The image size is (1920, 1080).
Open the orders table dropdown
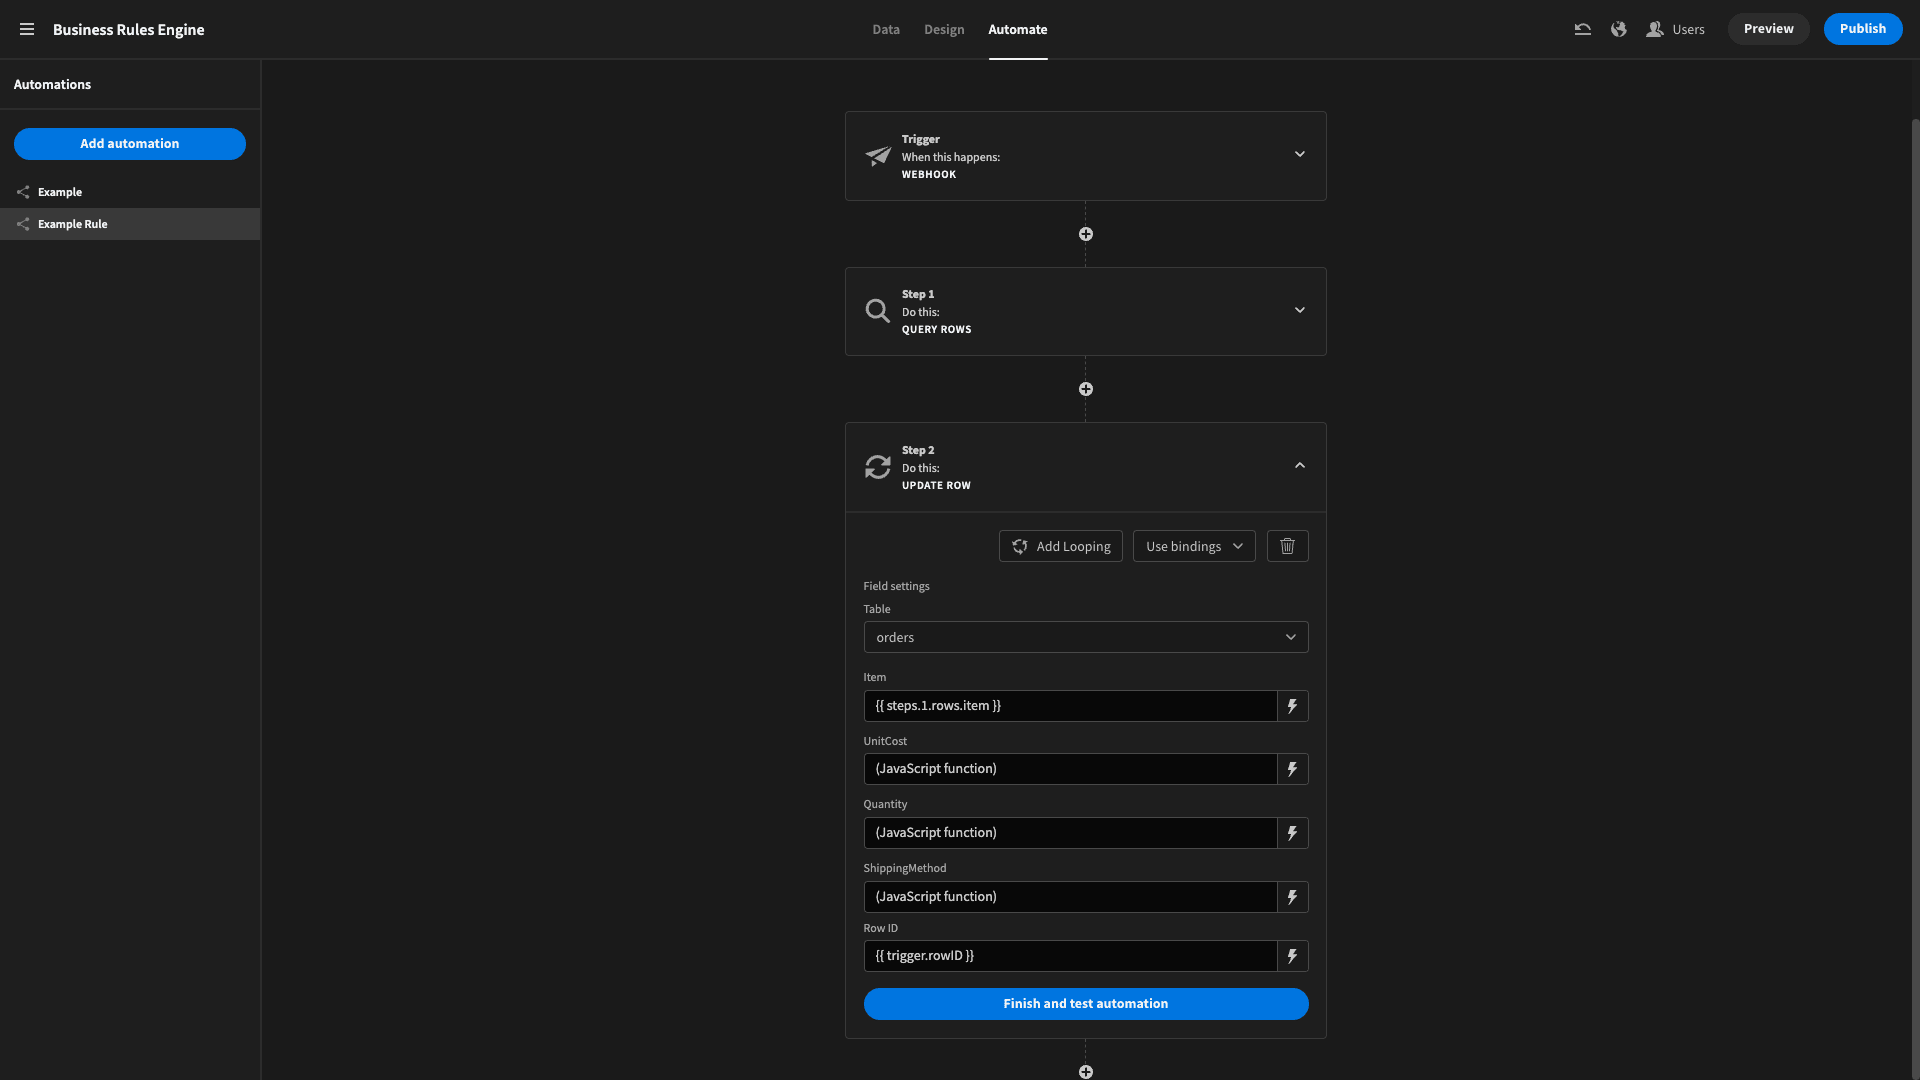(x=1086, y=637)
